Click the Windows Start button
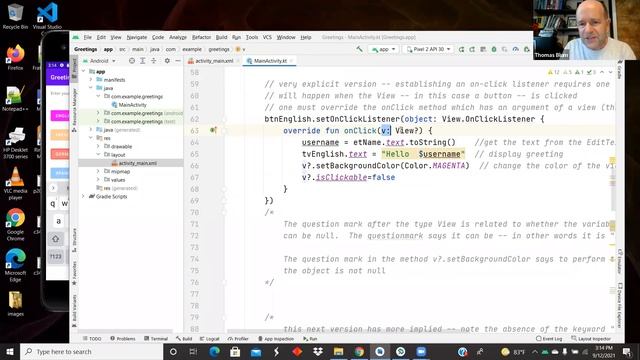640x360 pixels. pyautogui.click(x=10, y=351)
